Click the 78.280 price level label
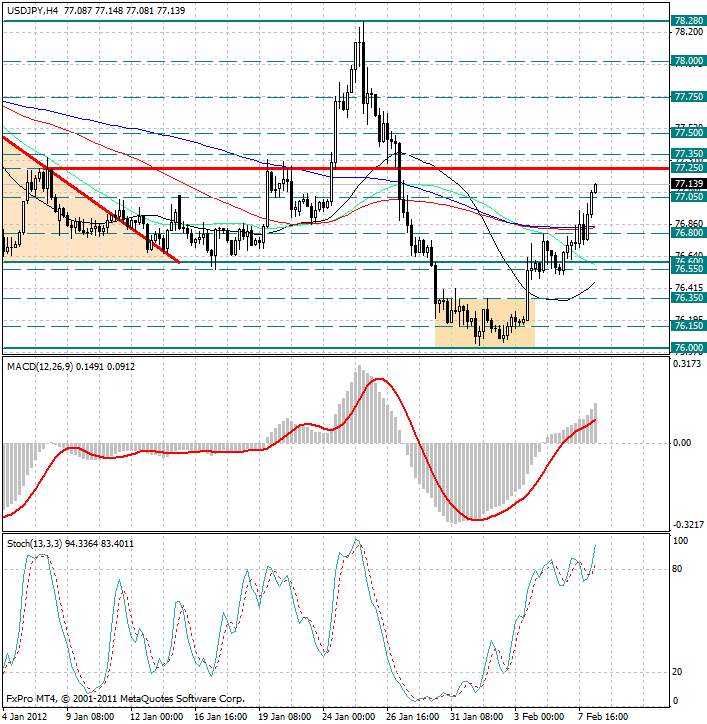 pos(688,20)
